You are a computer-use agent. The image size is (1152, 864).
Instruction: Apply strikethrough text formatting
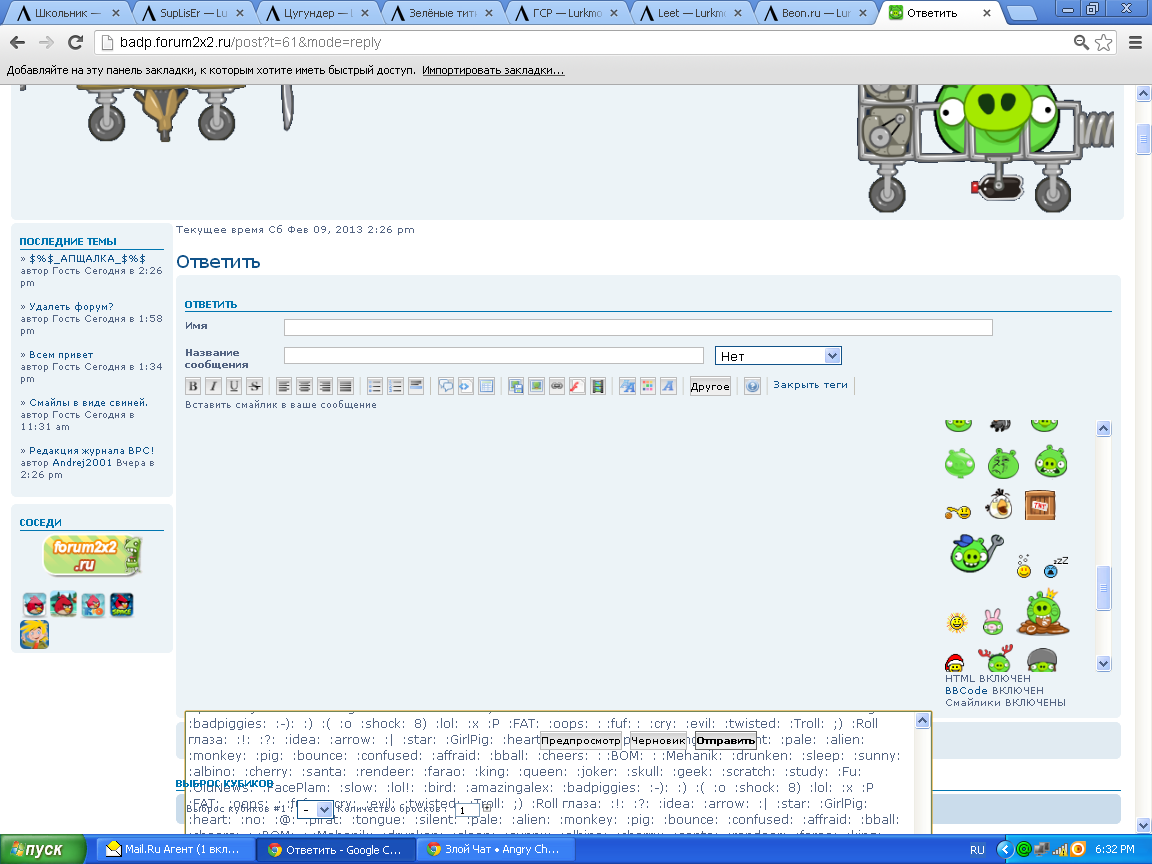(x=255, y=386)
